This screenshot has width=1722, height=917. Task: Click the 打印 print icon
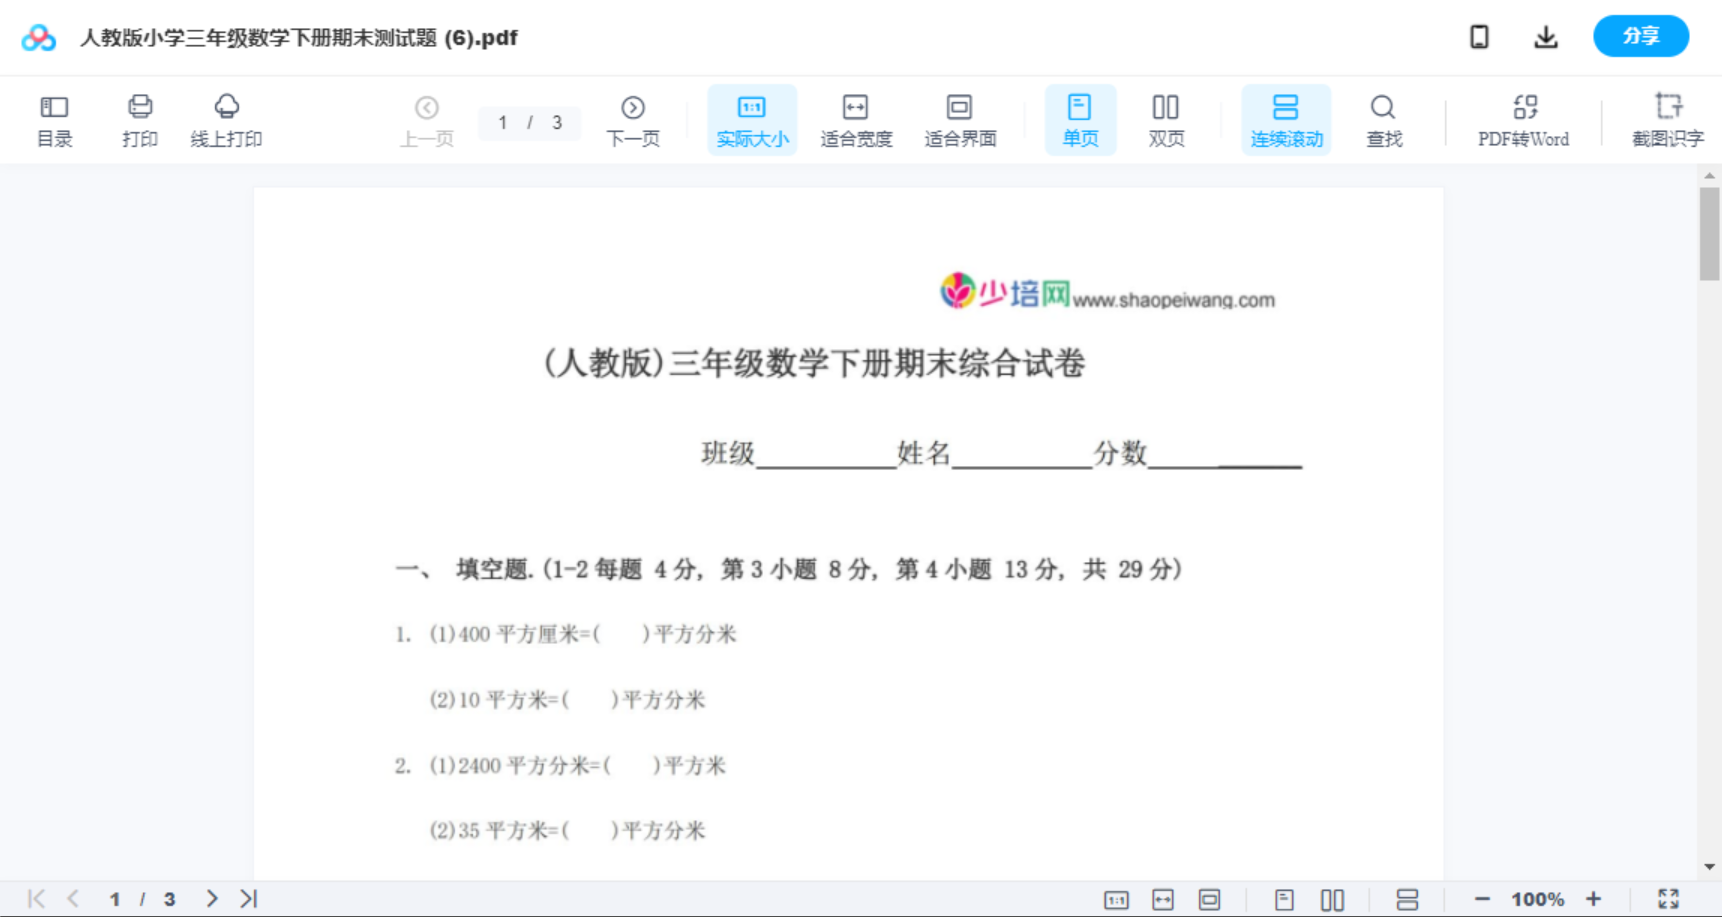click(139, 119)
